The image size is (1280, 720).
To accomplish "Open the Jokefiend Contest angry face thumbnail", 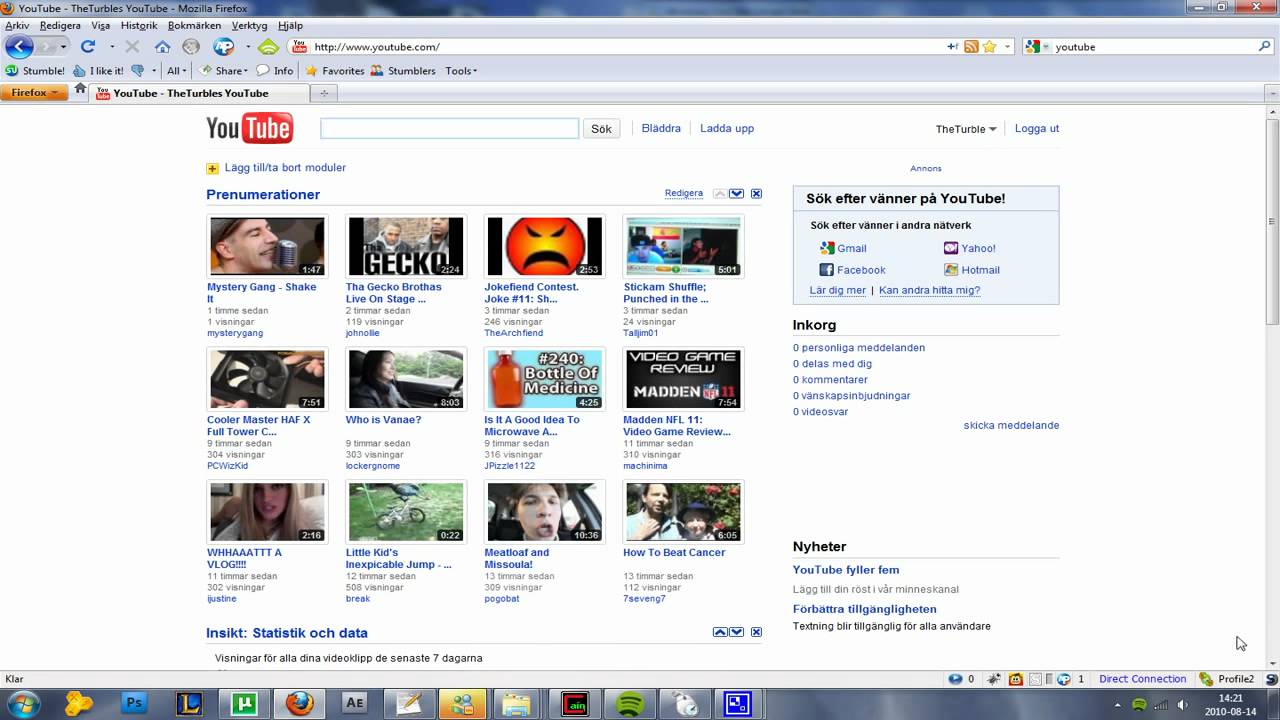I will [x=545, y=246].
